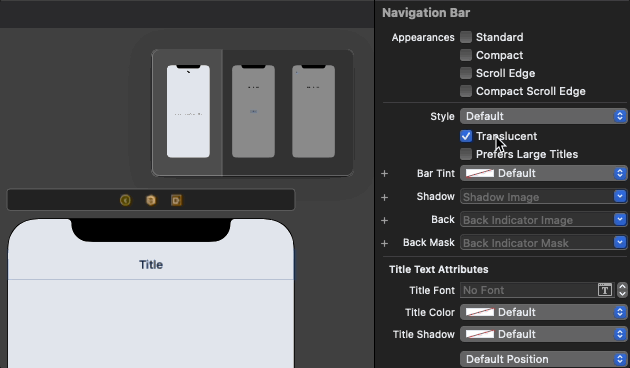Click the Appearances label
This screenshot has width=630, height=368.
[x=423, y=37]
